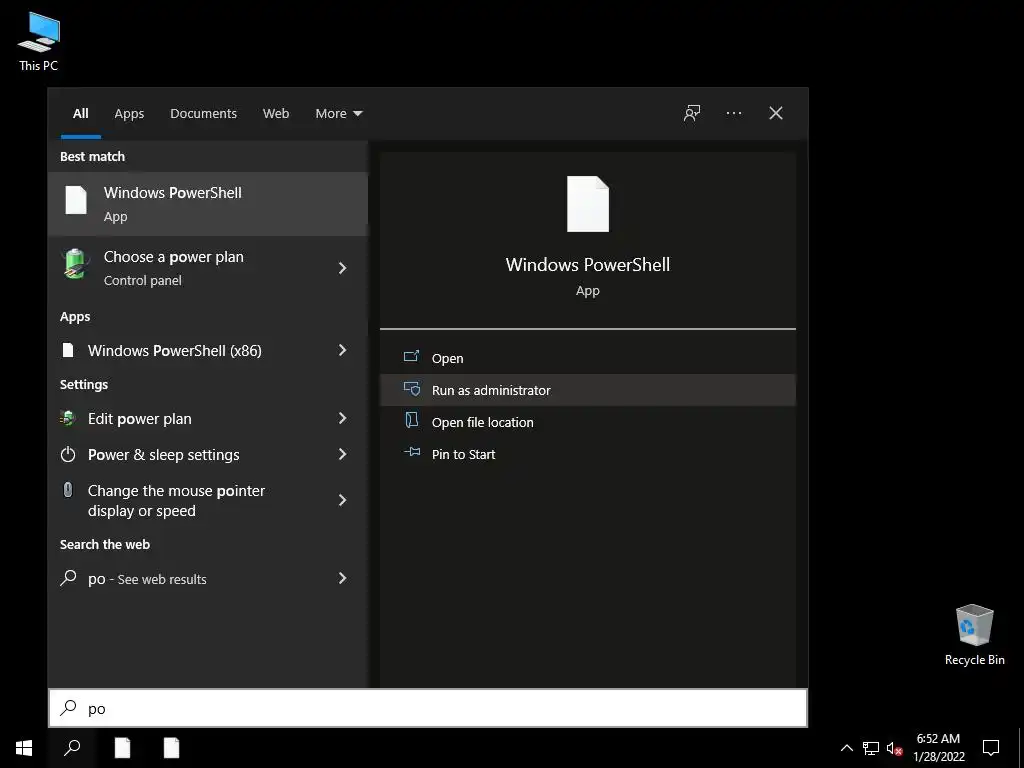Click the first blank file taskbar icon
Image resolution: width=1024 pixels, height=768 pixels.
122,748
